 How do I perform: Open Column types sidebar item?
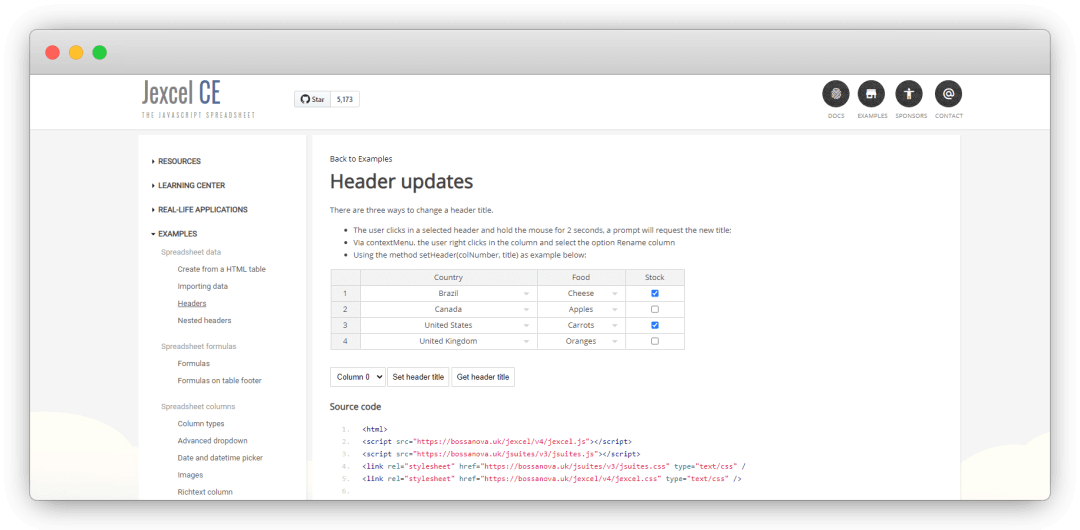tap(200, 424)
